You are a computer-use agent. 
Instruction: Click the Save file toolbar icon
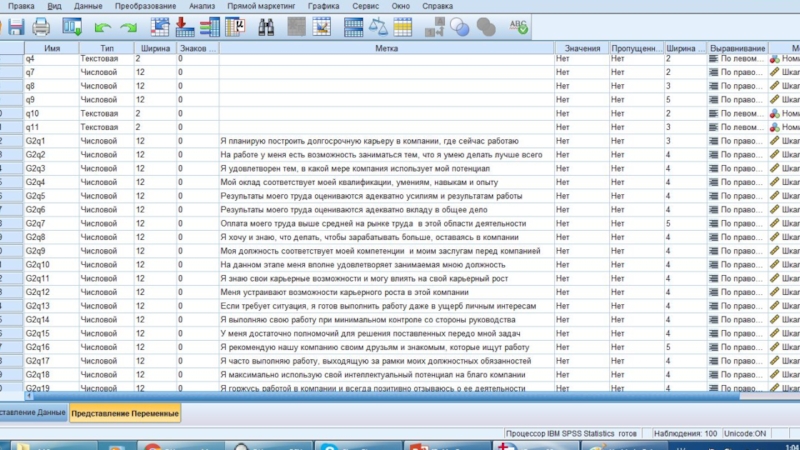14,27
